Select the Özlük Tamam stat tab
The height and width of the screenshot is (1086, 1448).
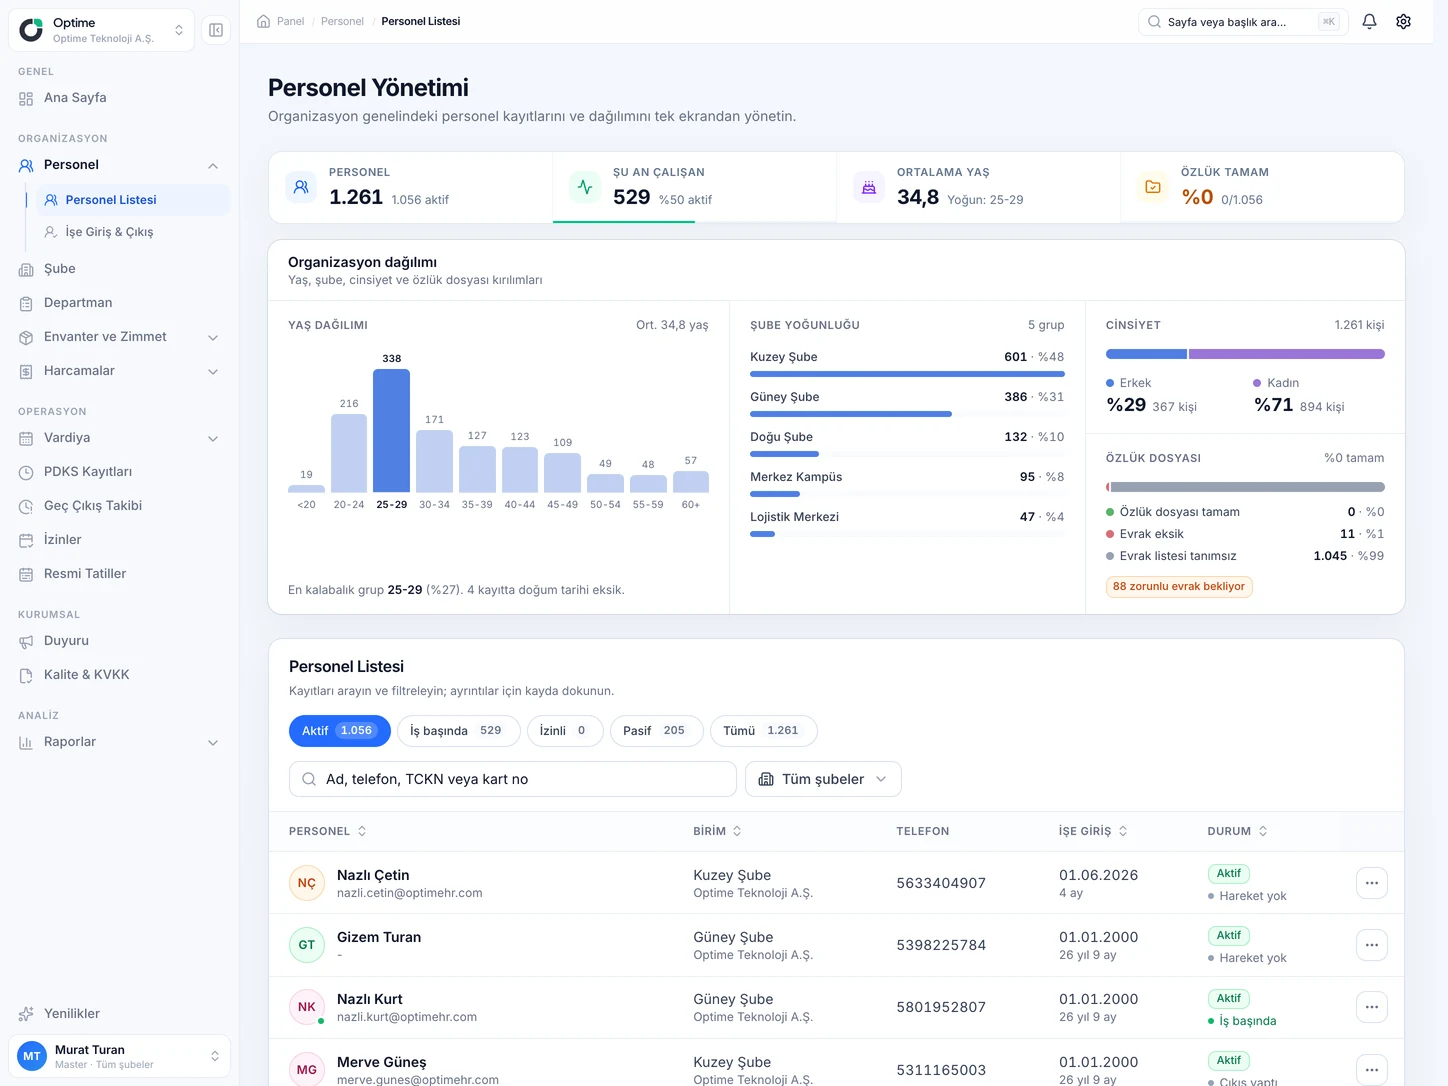point(1262,187)
